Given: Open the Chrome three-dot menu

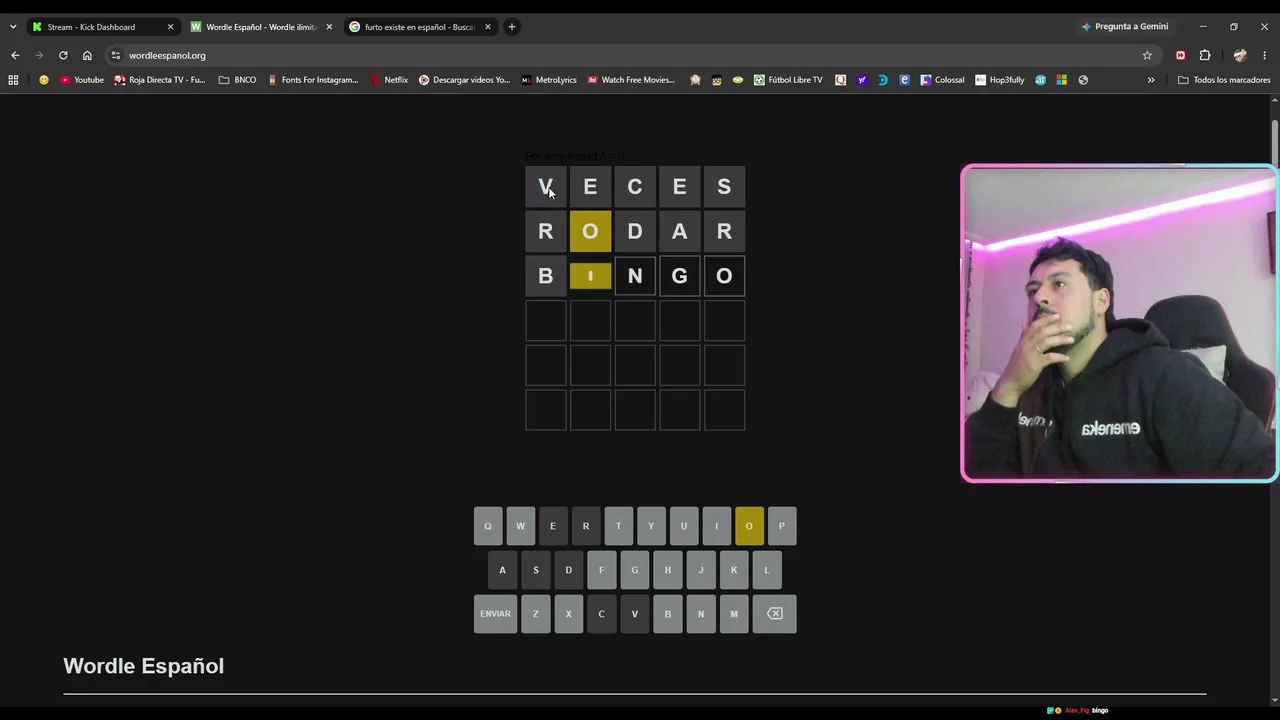Looking at the screenshot, I should (x=1265, y=55).
